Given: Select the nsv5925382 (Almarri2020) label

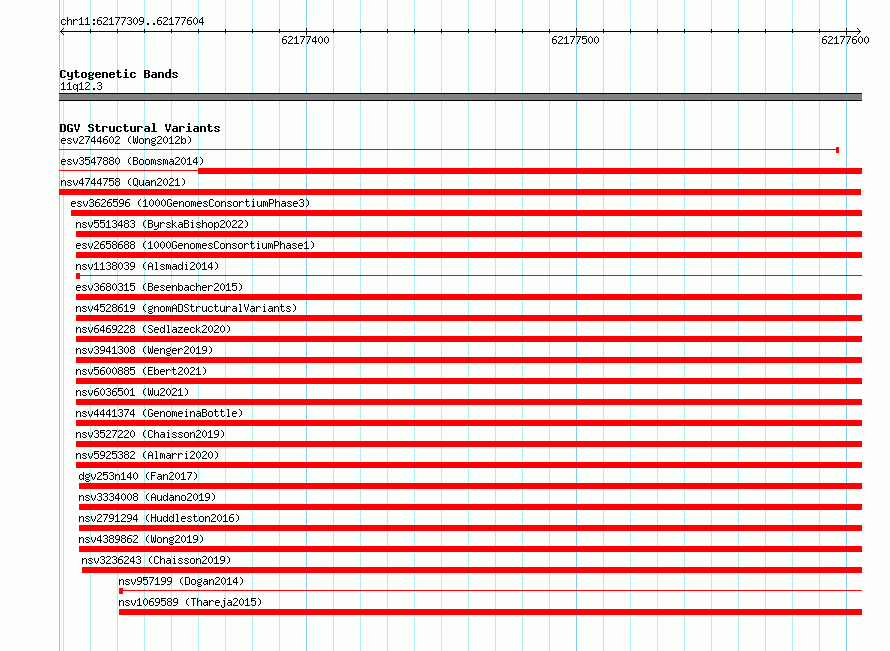Looking at the screenshot, I should pyautogui.click(x=147, y=455).
